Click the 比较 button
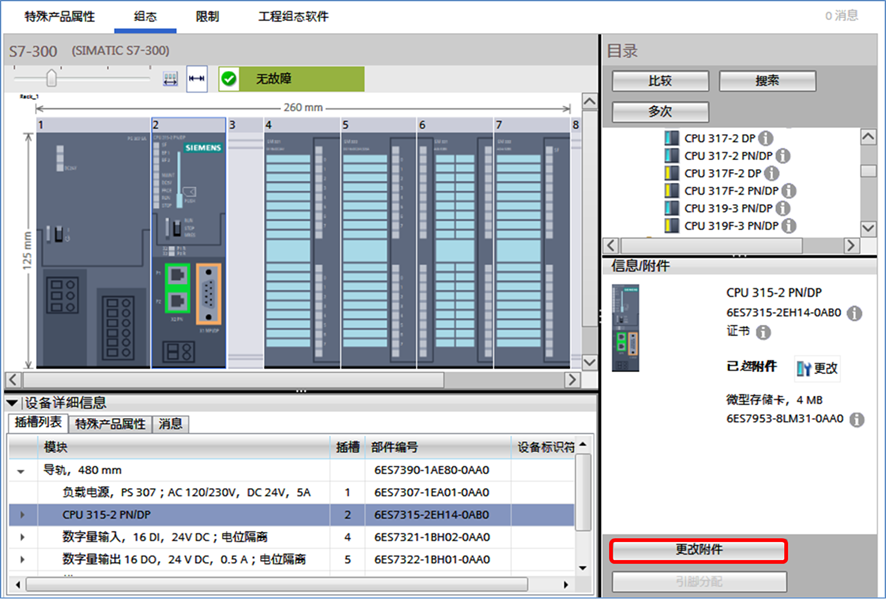The width and height of the screenshot is (886, 599). point(660,81)
